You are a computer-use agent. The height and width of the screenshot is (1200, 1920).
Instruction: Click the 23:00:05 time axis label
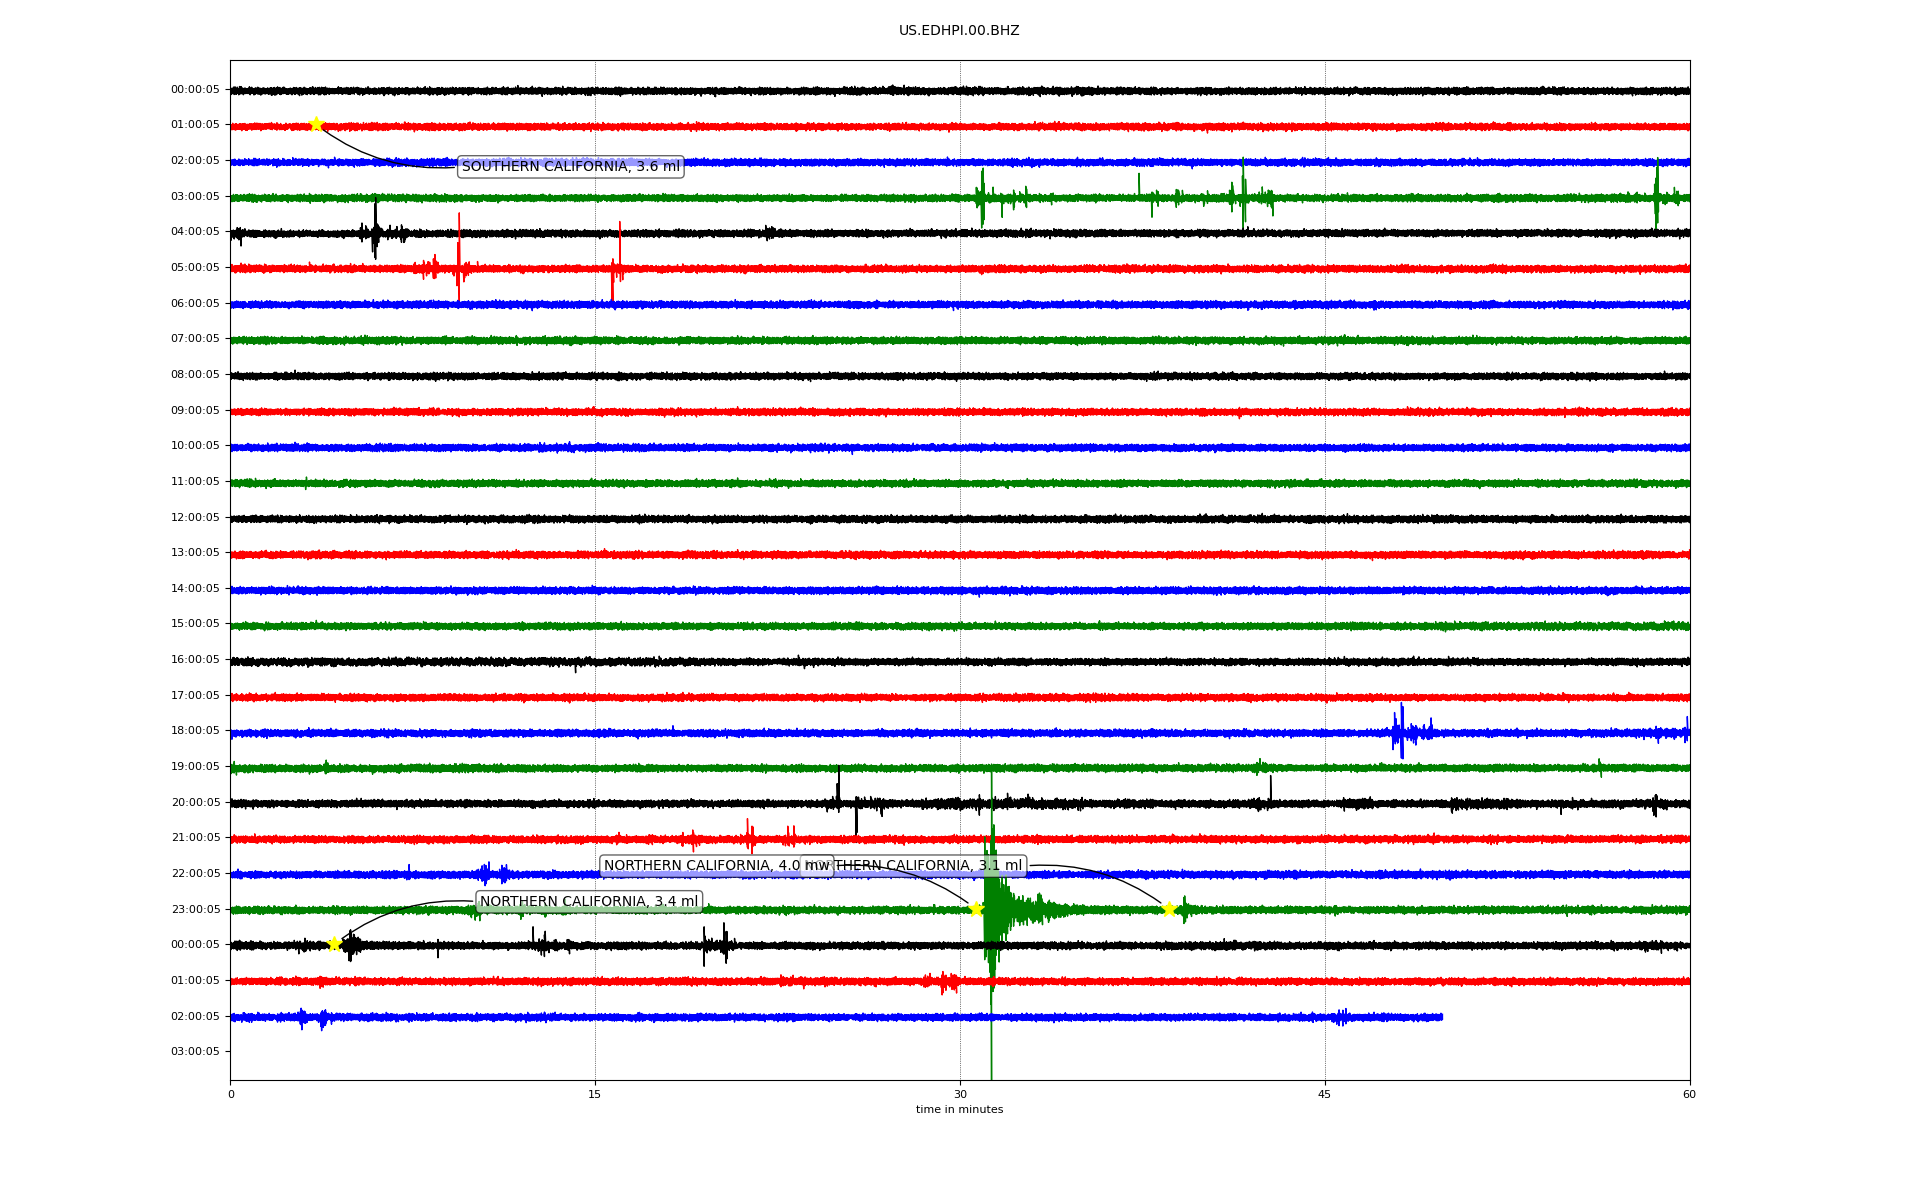[195, 910]
